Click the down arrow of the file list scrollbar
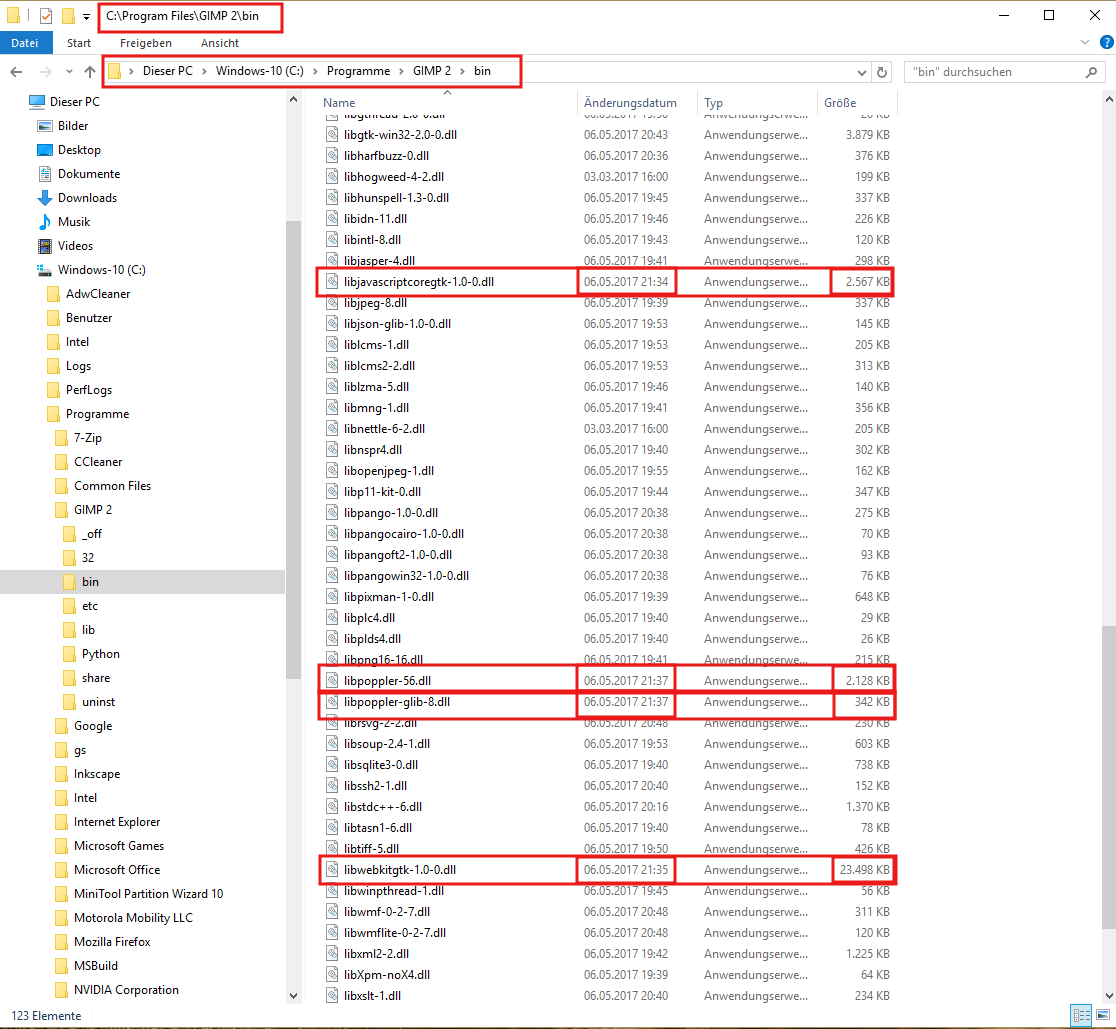The height and width of the screenshot is (1029, 1116). click(1109, 996)
